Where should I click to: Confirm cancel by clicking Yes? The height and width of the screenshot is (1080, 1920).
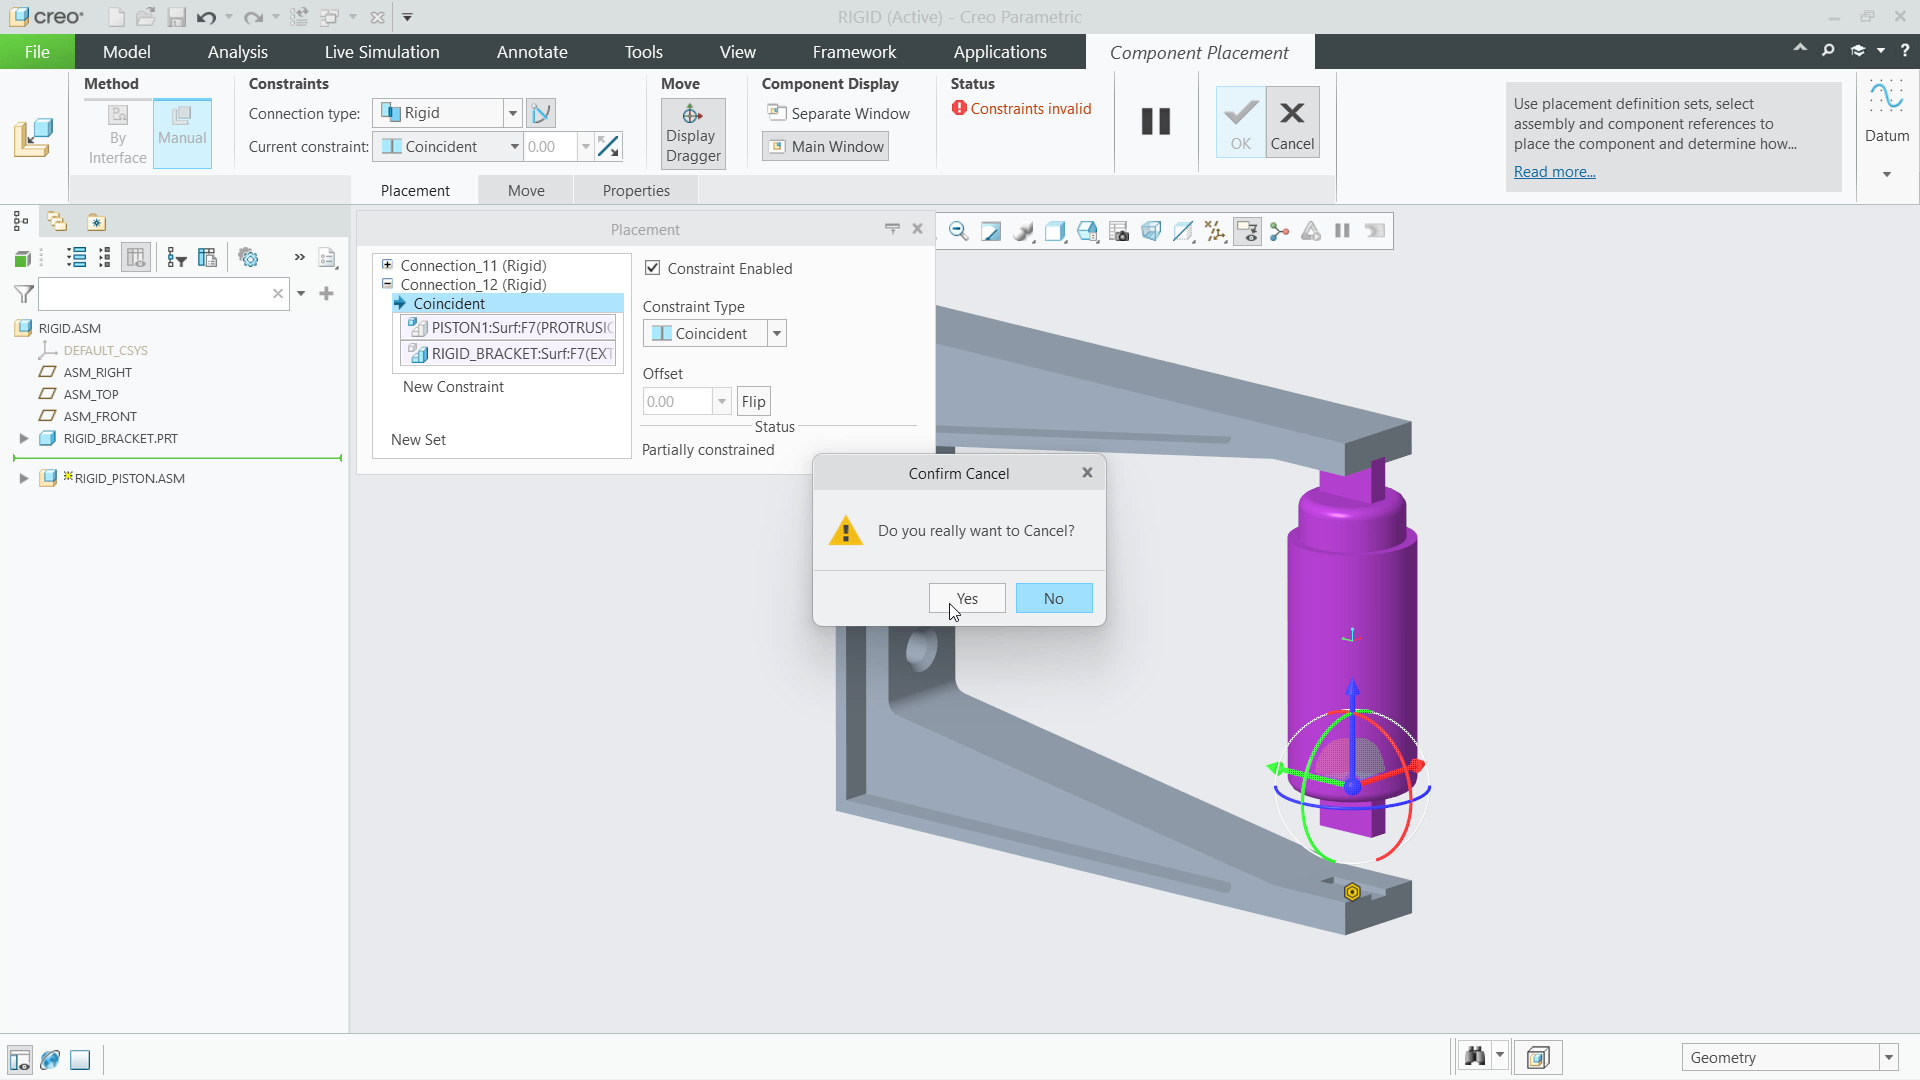coord(967,598)
